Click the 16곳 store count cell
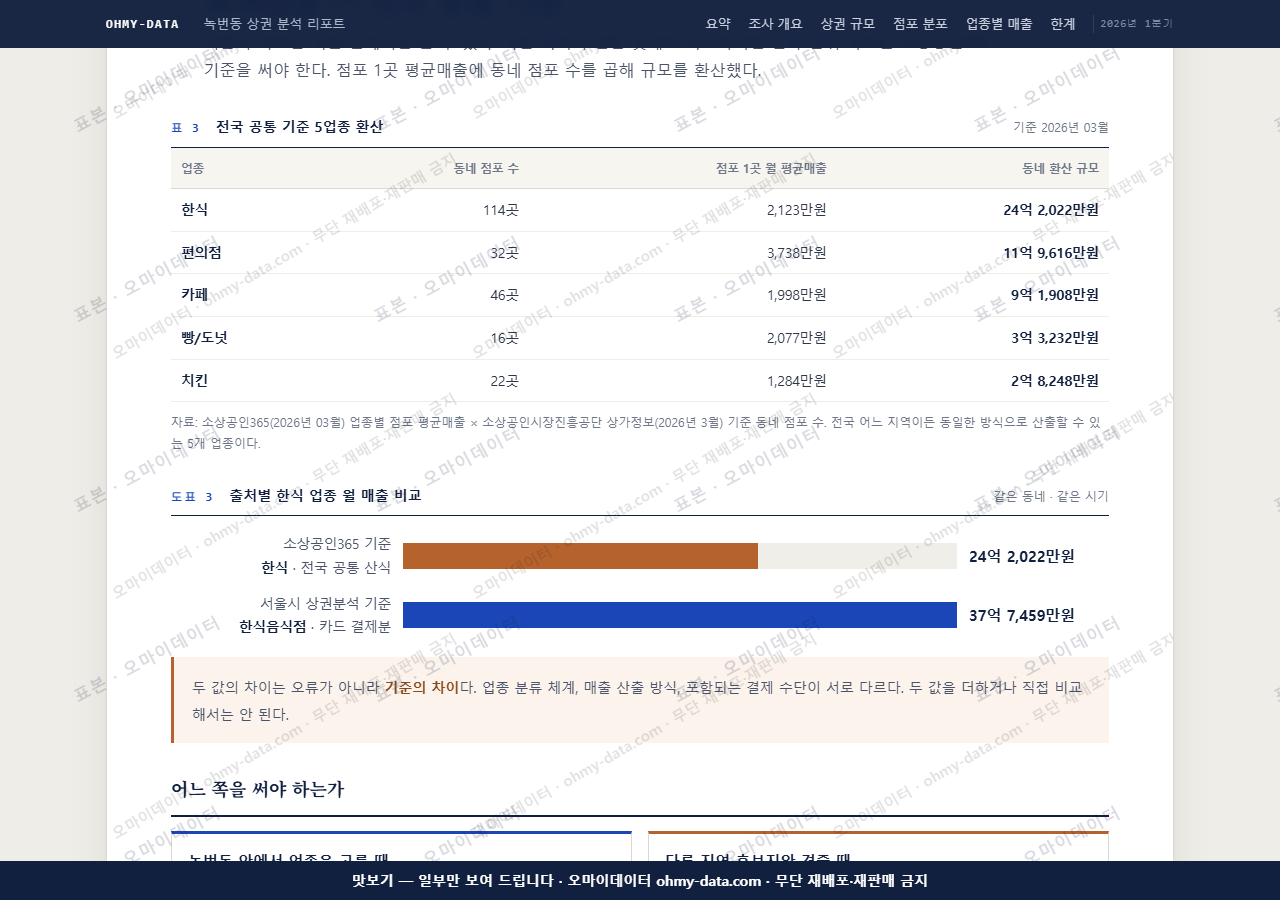 [x=504, y=338]
